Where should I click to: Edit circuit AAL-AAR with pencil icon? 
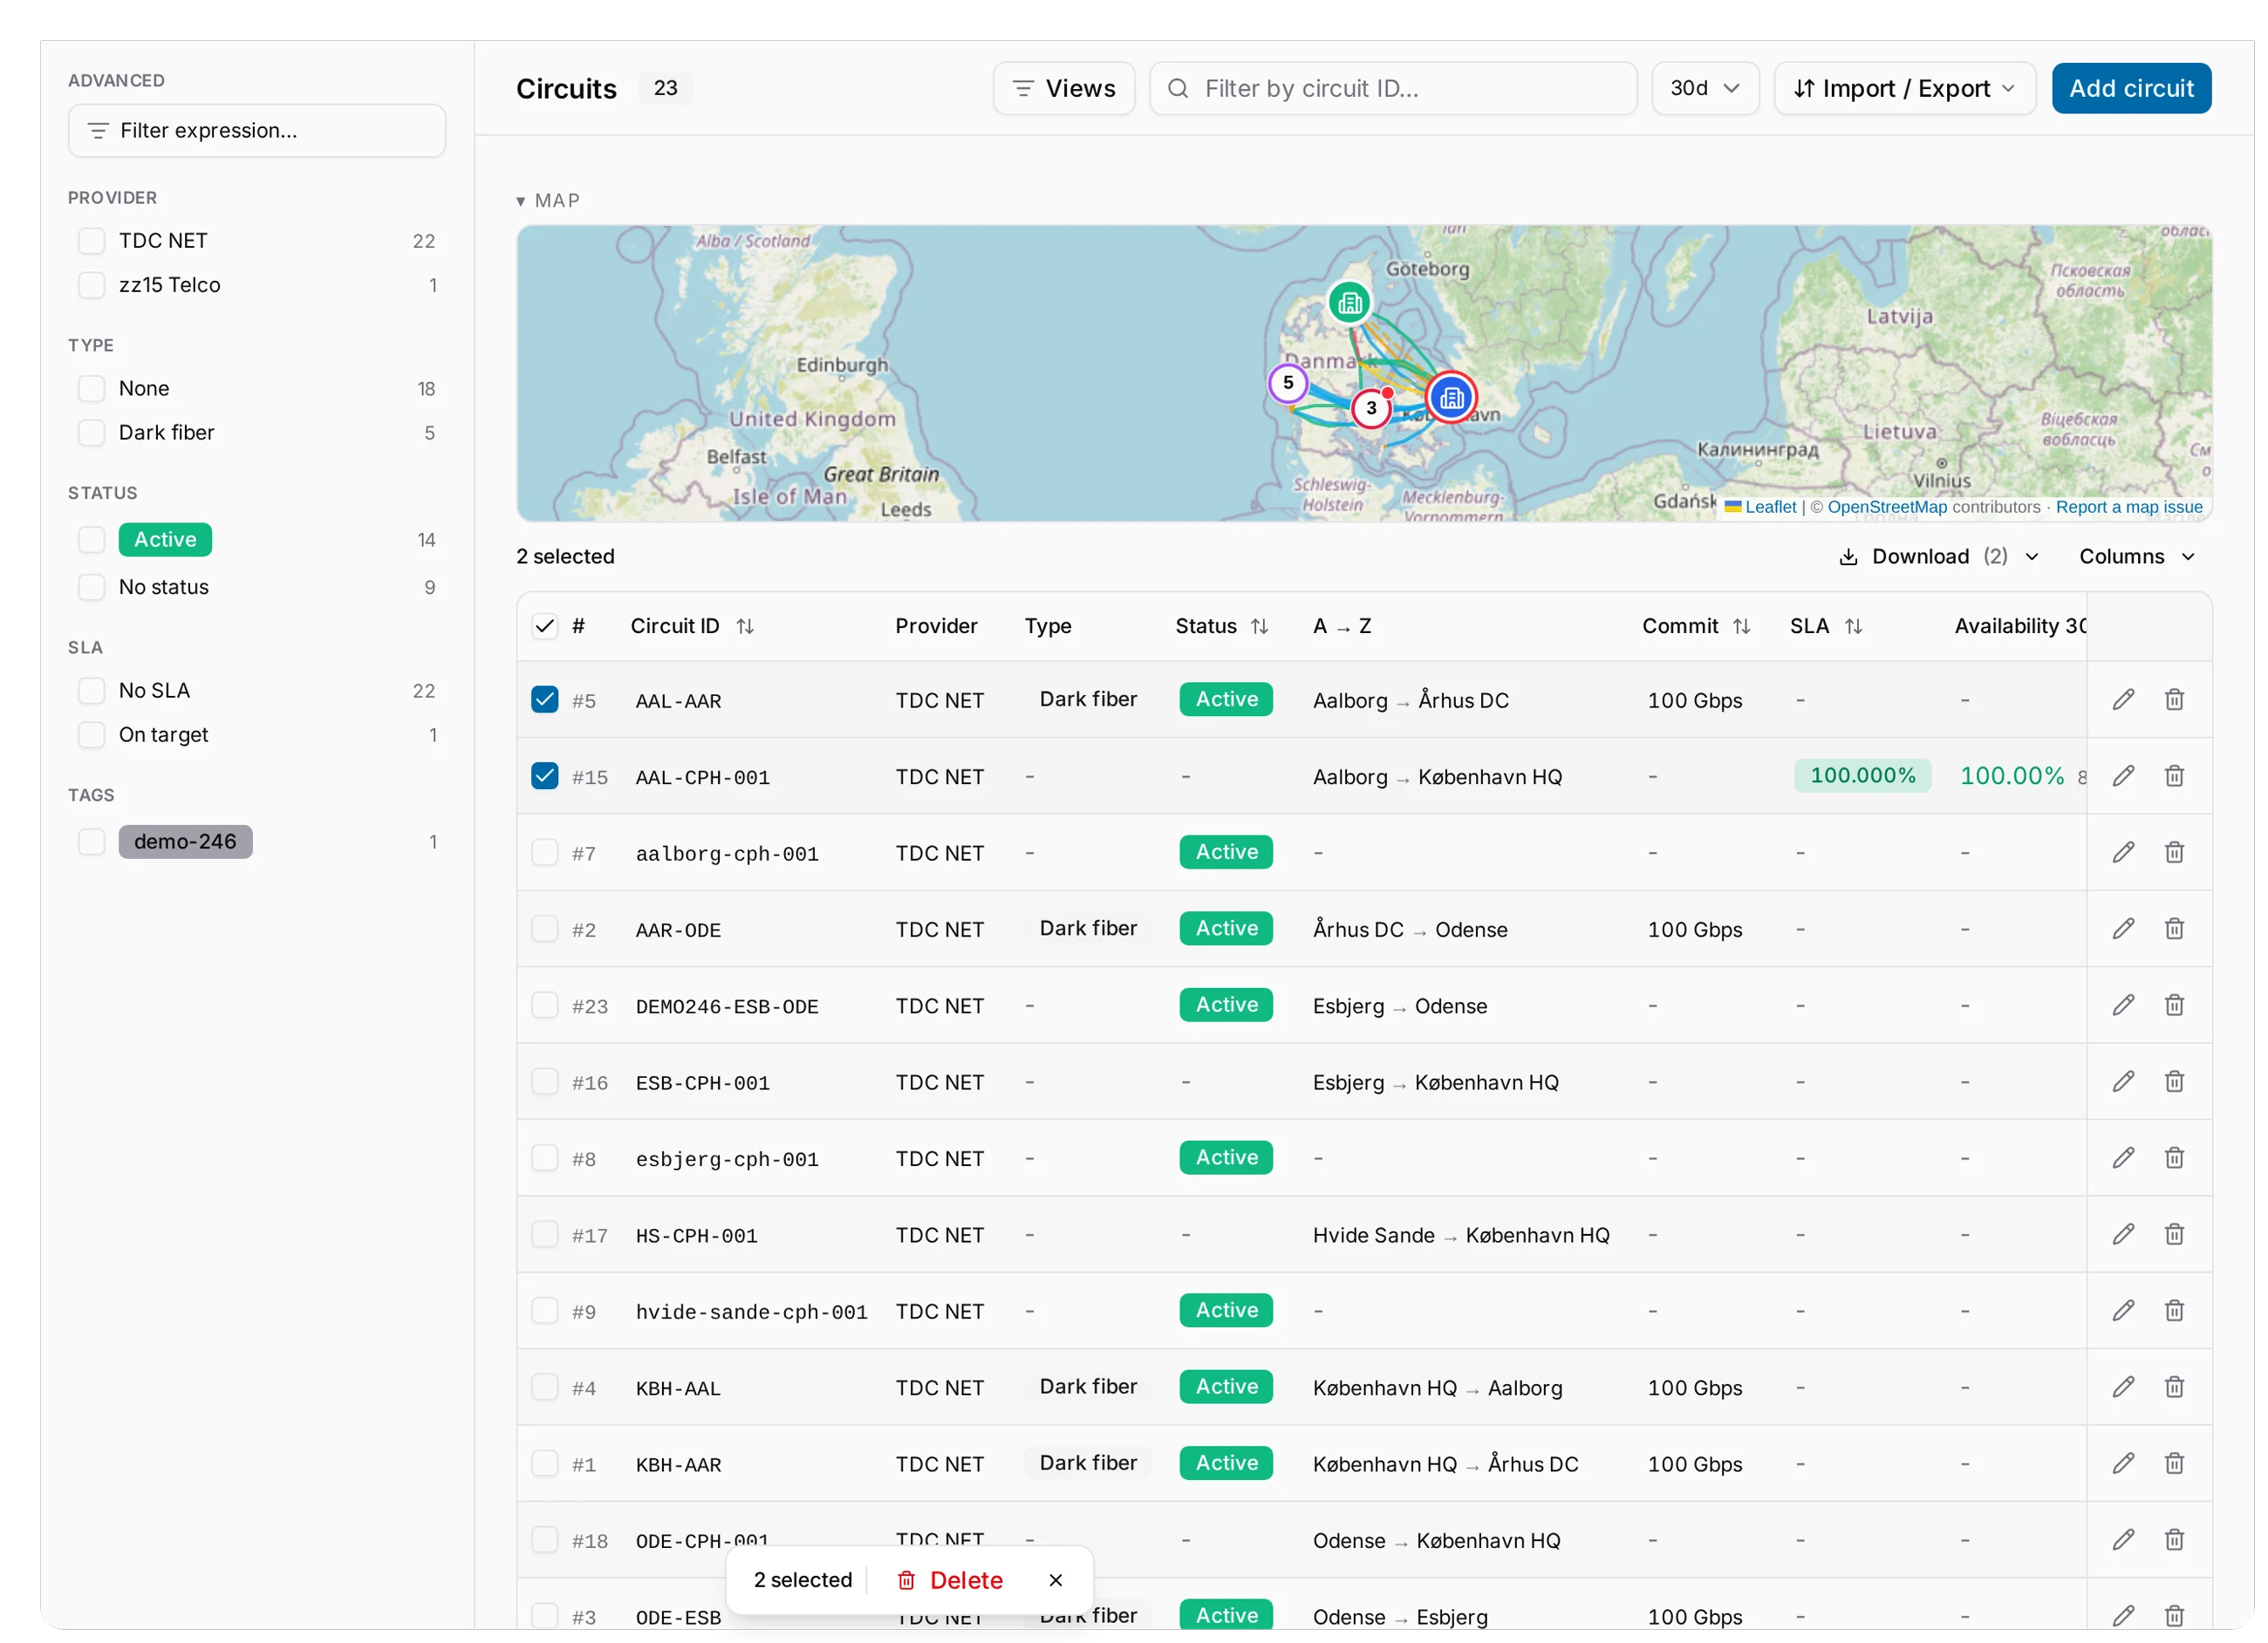2123,700
